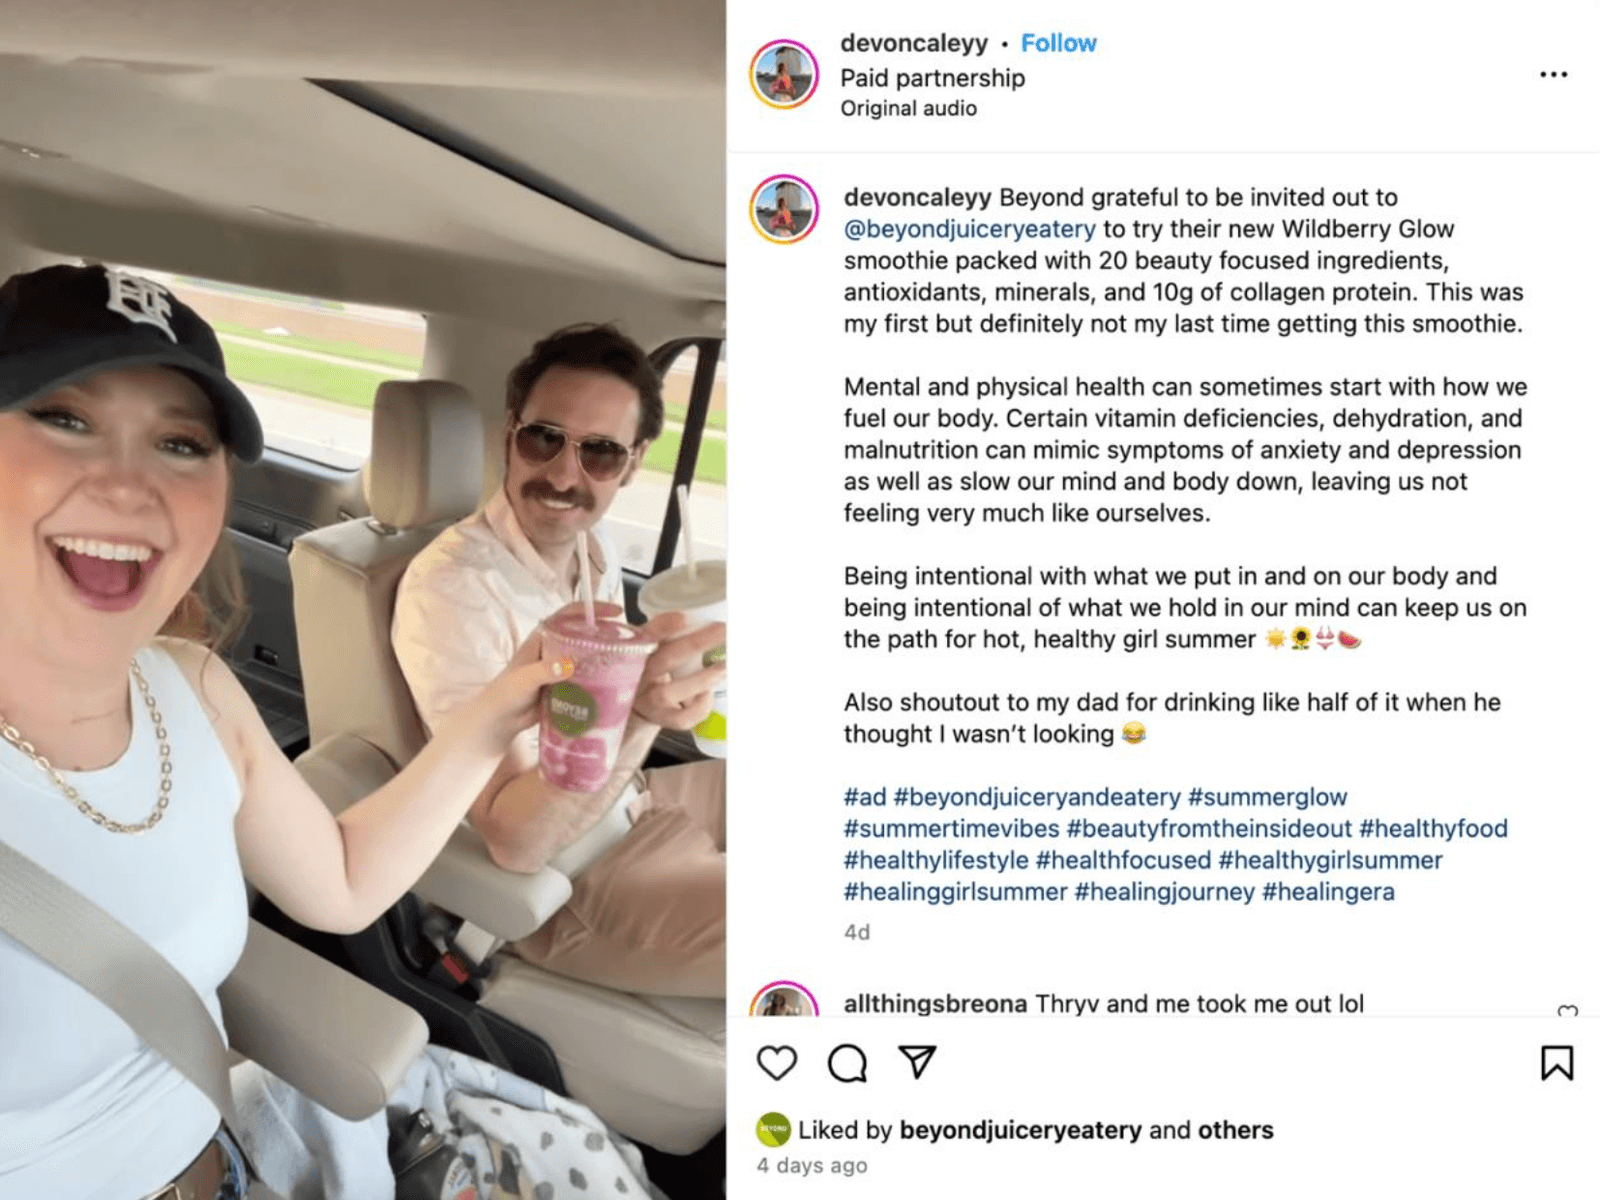Open the #ad hashtag
The height and width of the screenshot is (1200, 1600).
tap(865, 797)
